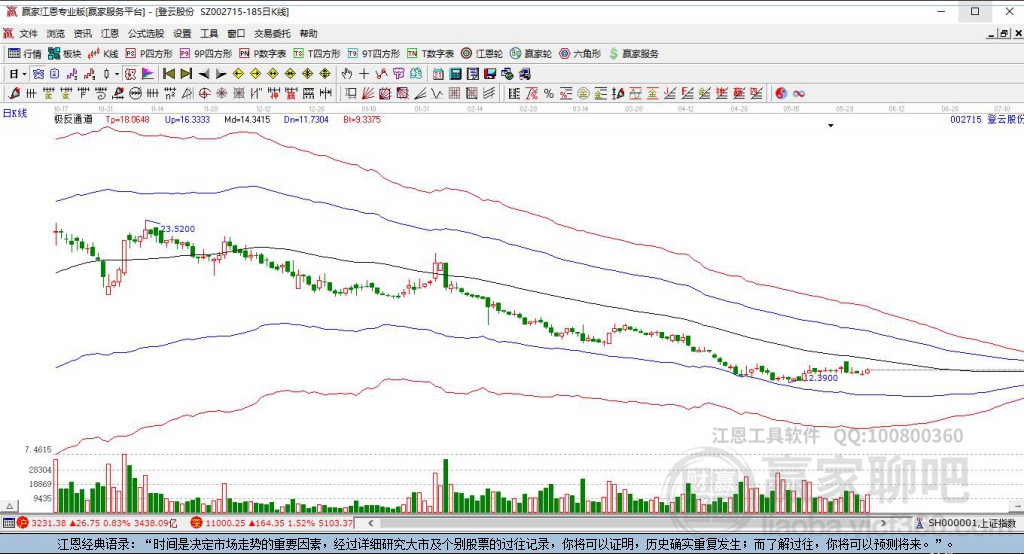Open the 帮助 menu
Screen dimensions: 1024x554
pyautogui.click(x=308, y=33)
